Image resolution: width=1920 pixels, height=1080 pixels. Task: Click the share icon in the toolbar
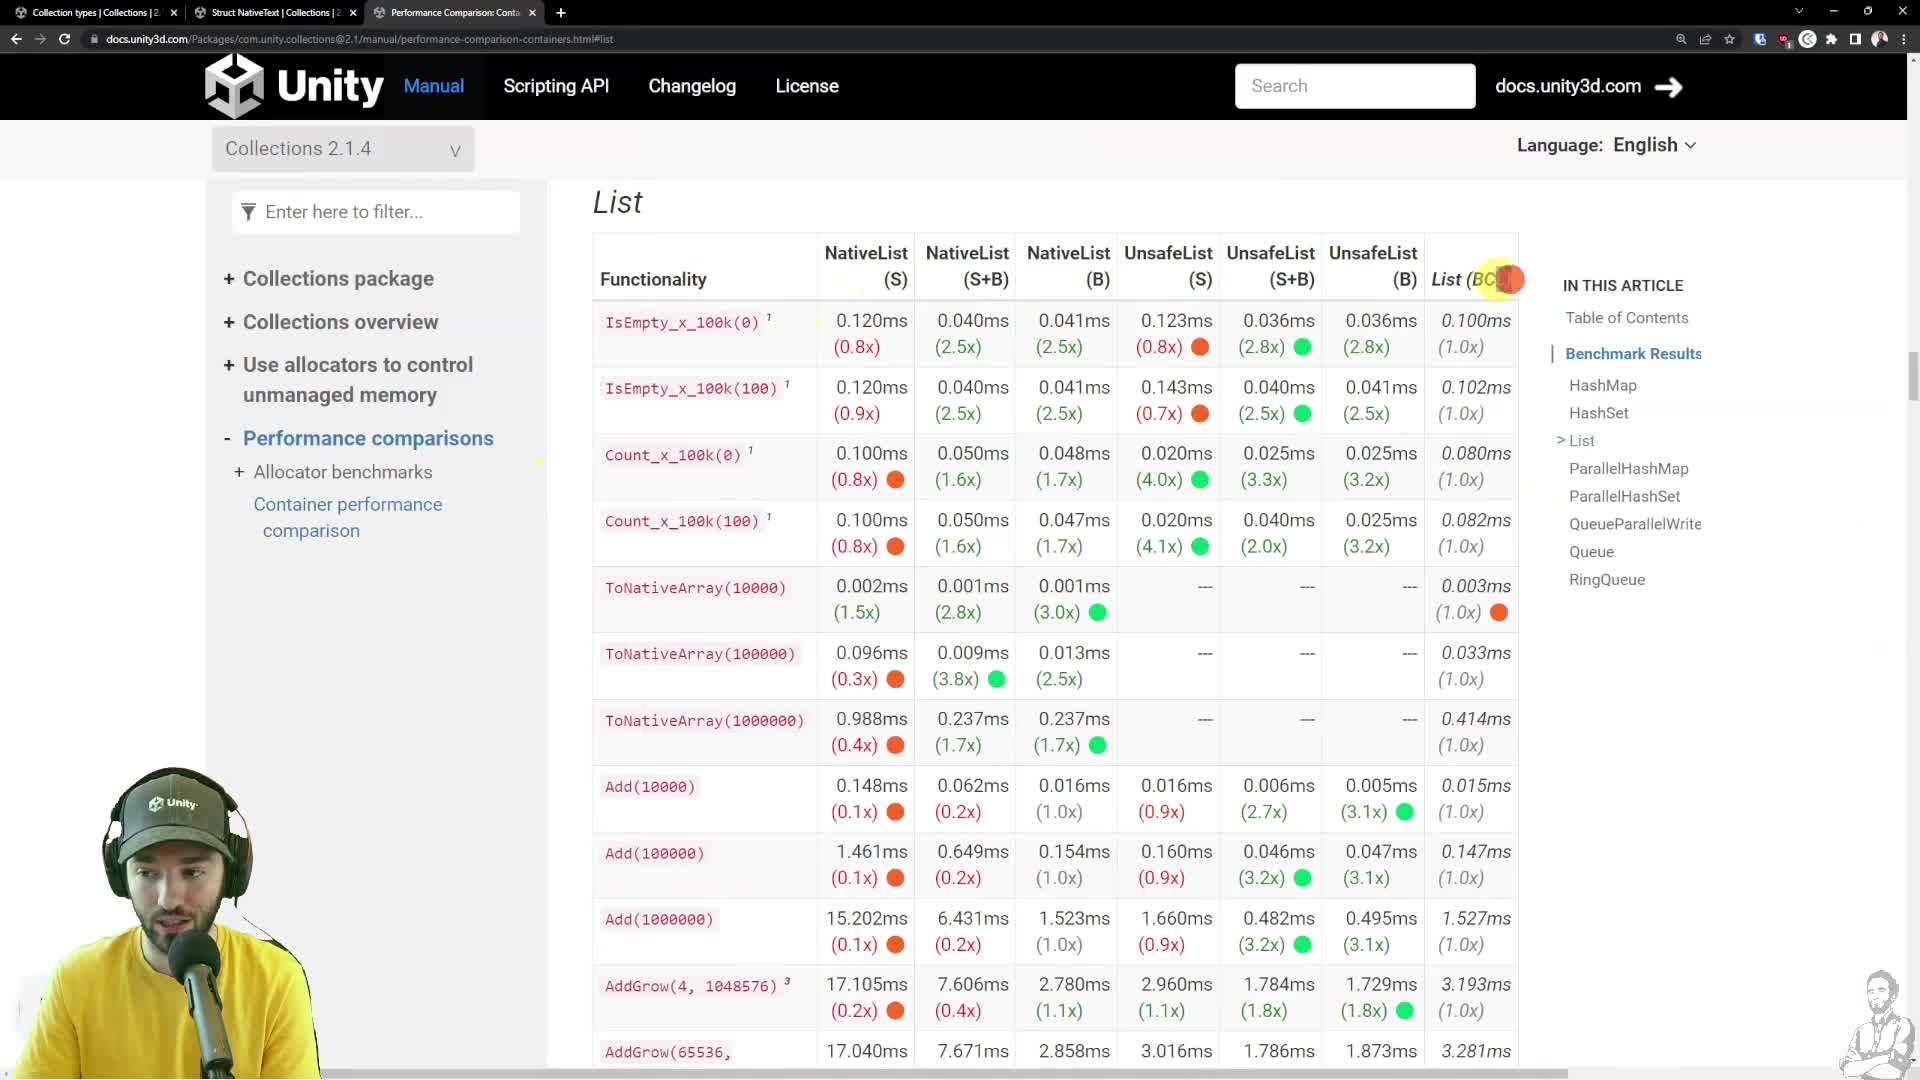pos(1704,39)
